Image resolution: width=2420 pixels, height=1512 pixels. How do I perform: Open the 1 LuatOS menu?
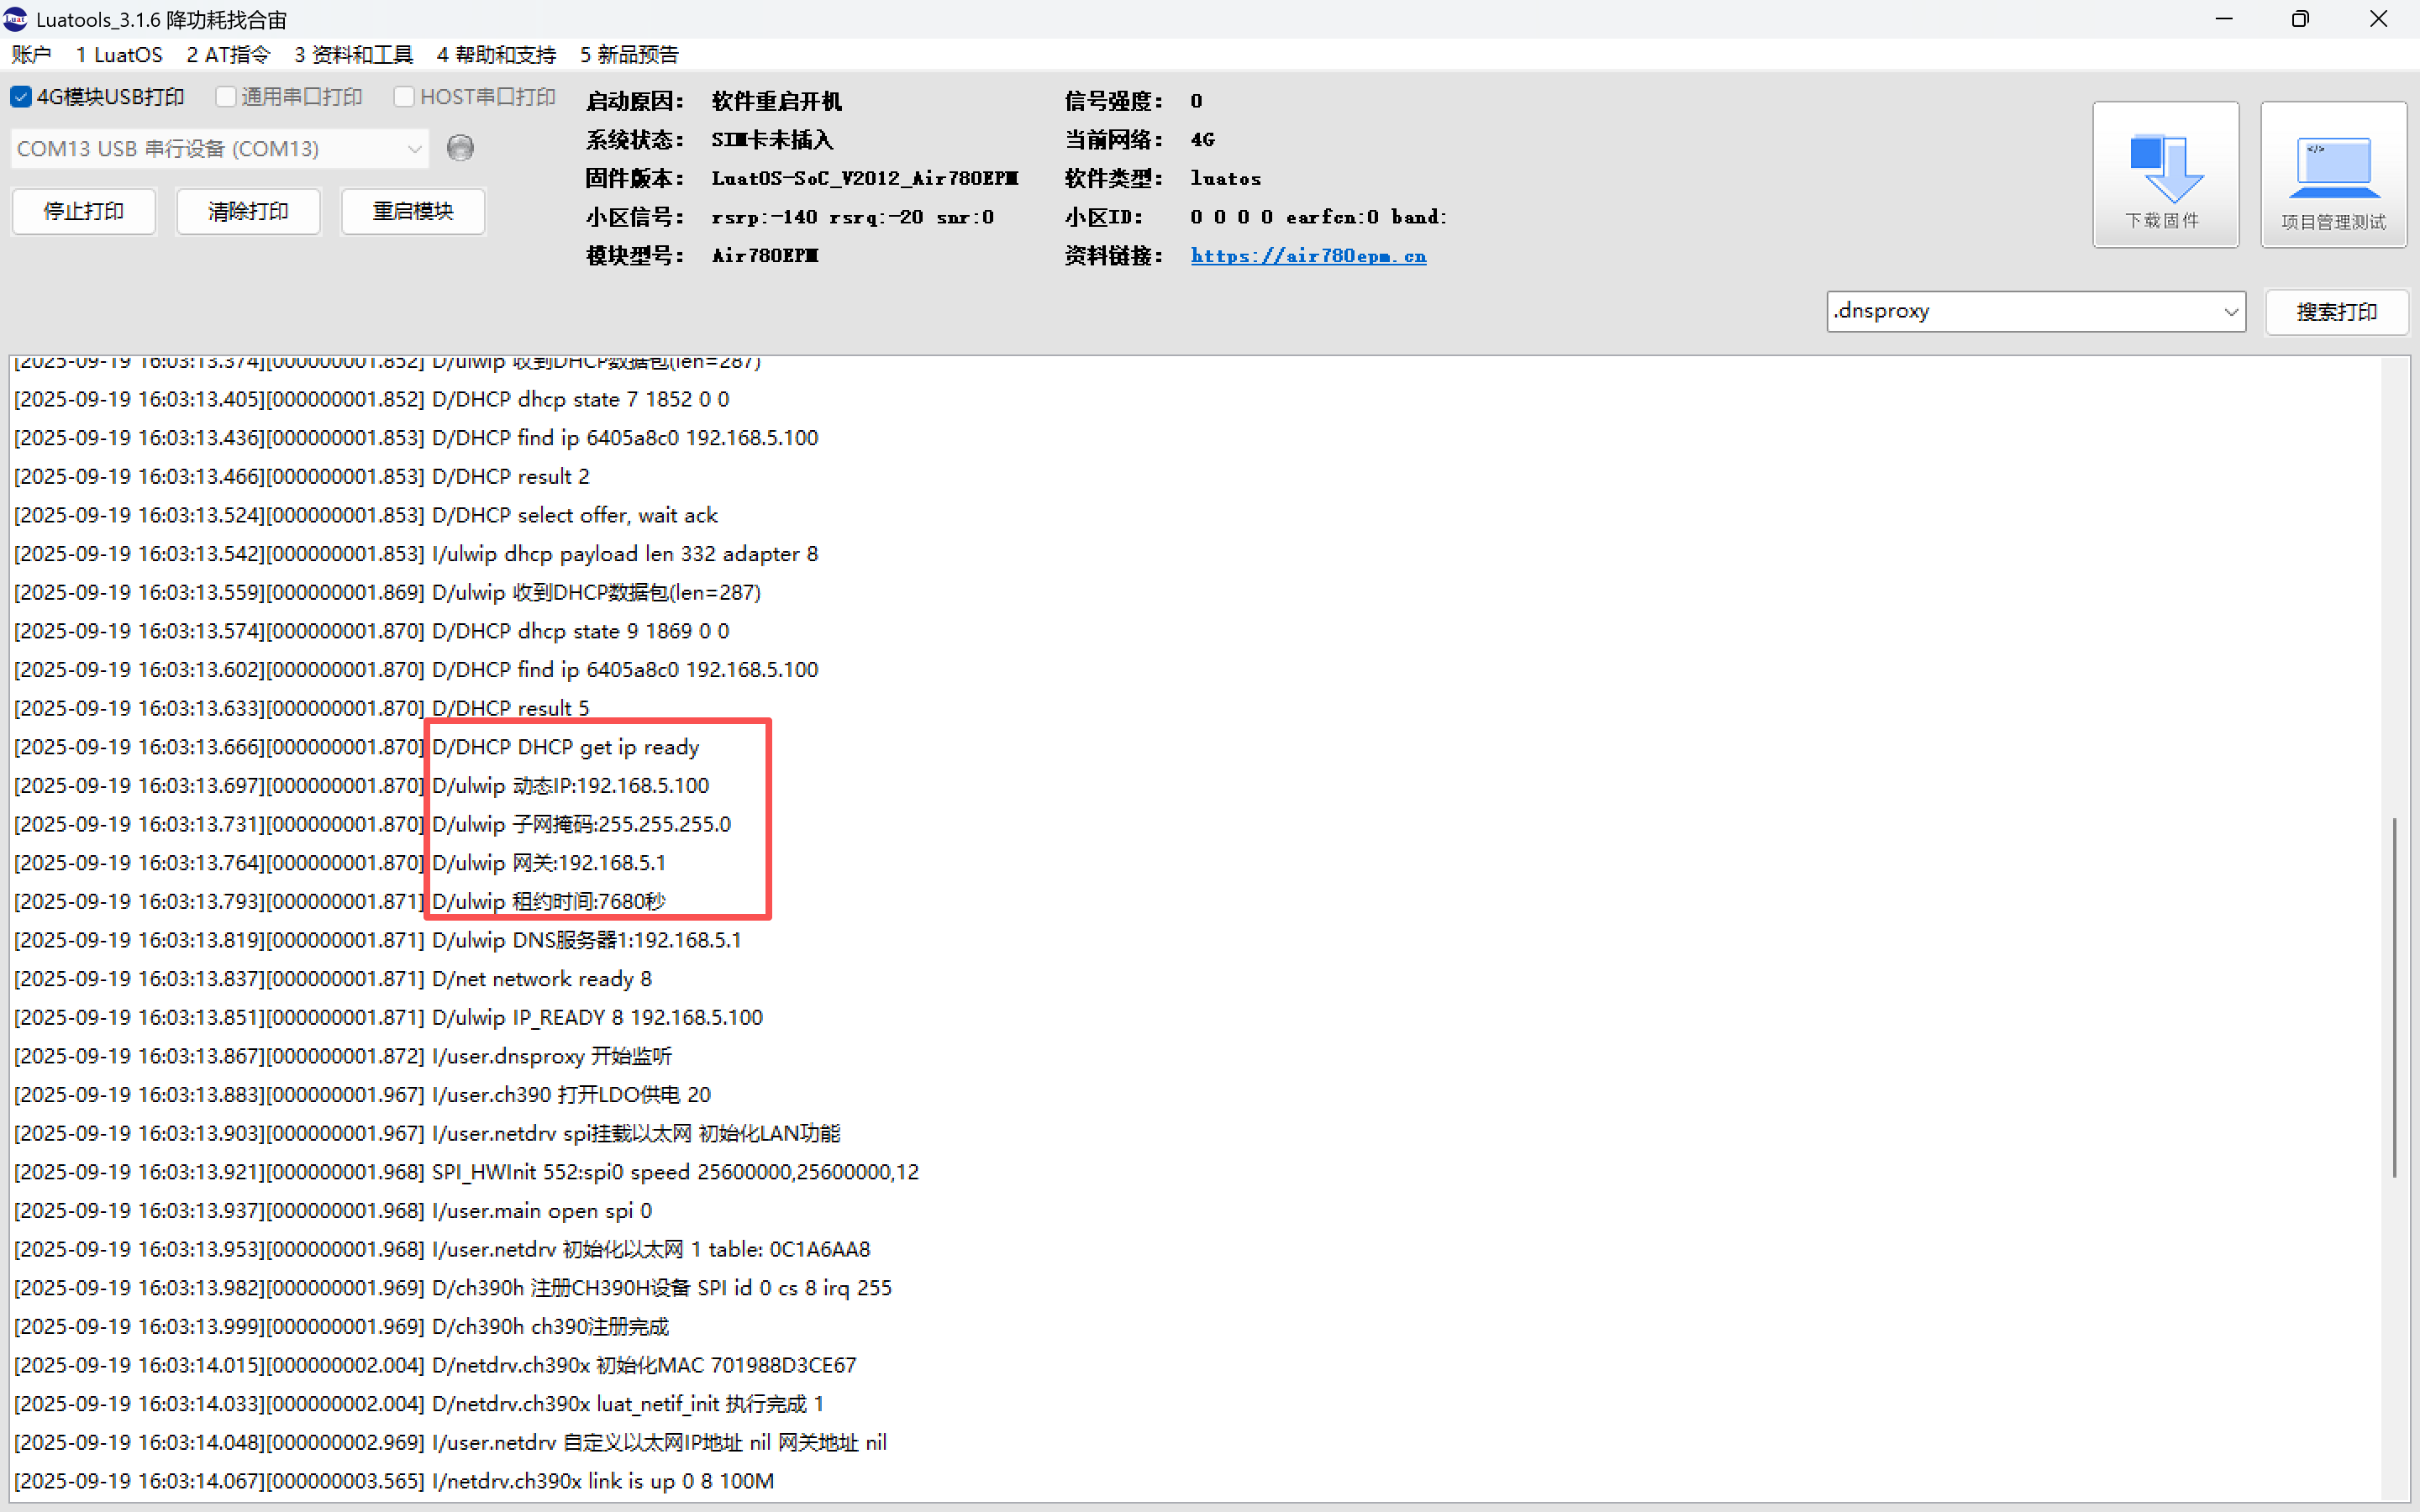point(119,55)
